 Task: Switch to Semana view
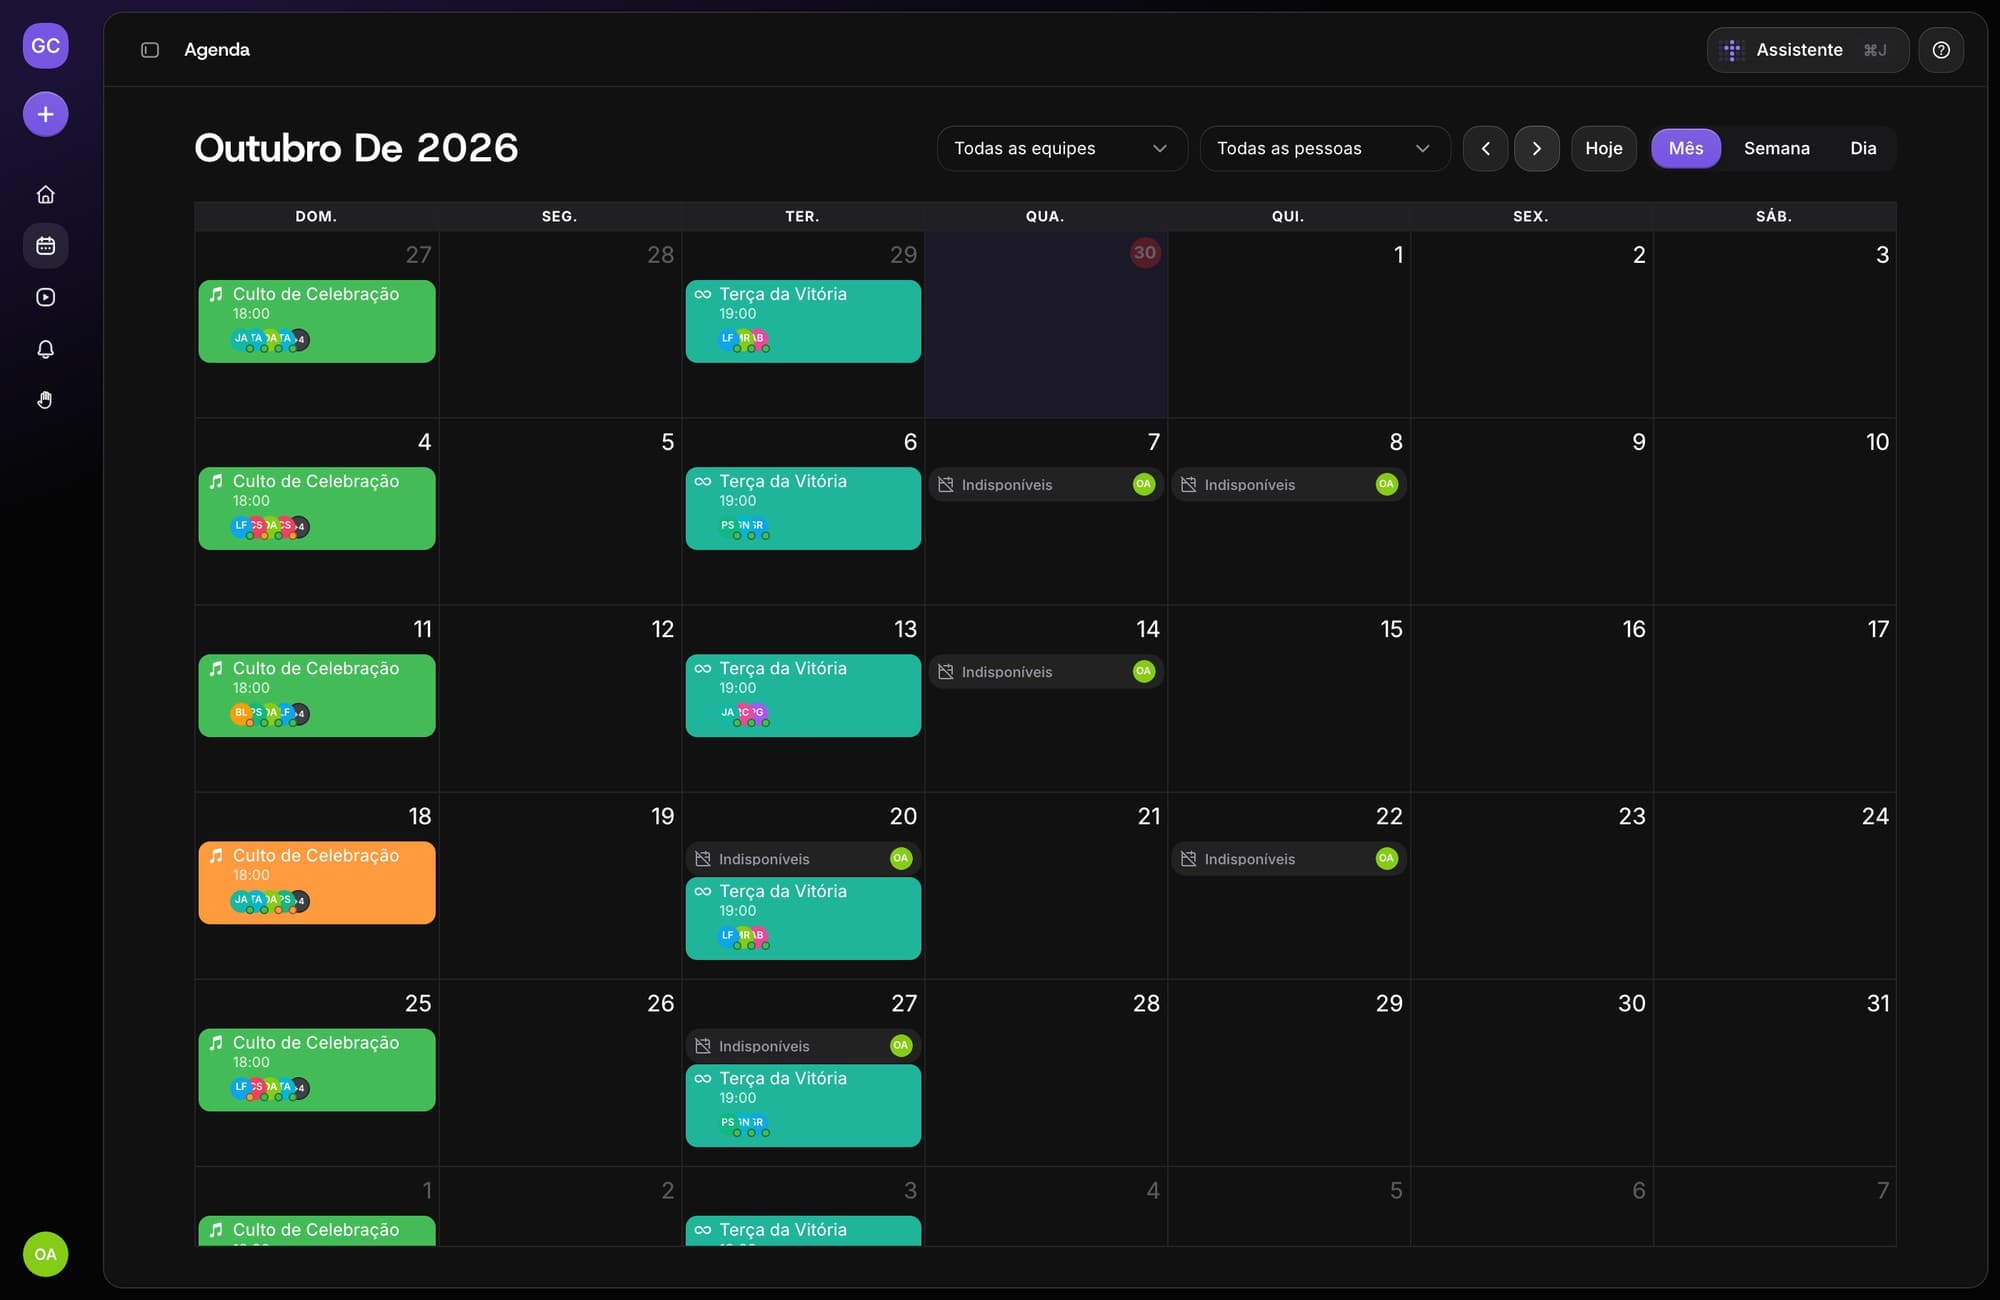pyautogui.click(x=1777, y=148)
